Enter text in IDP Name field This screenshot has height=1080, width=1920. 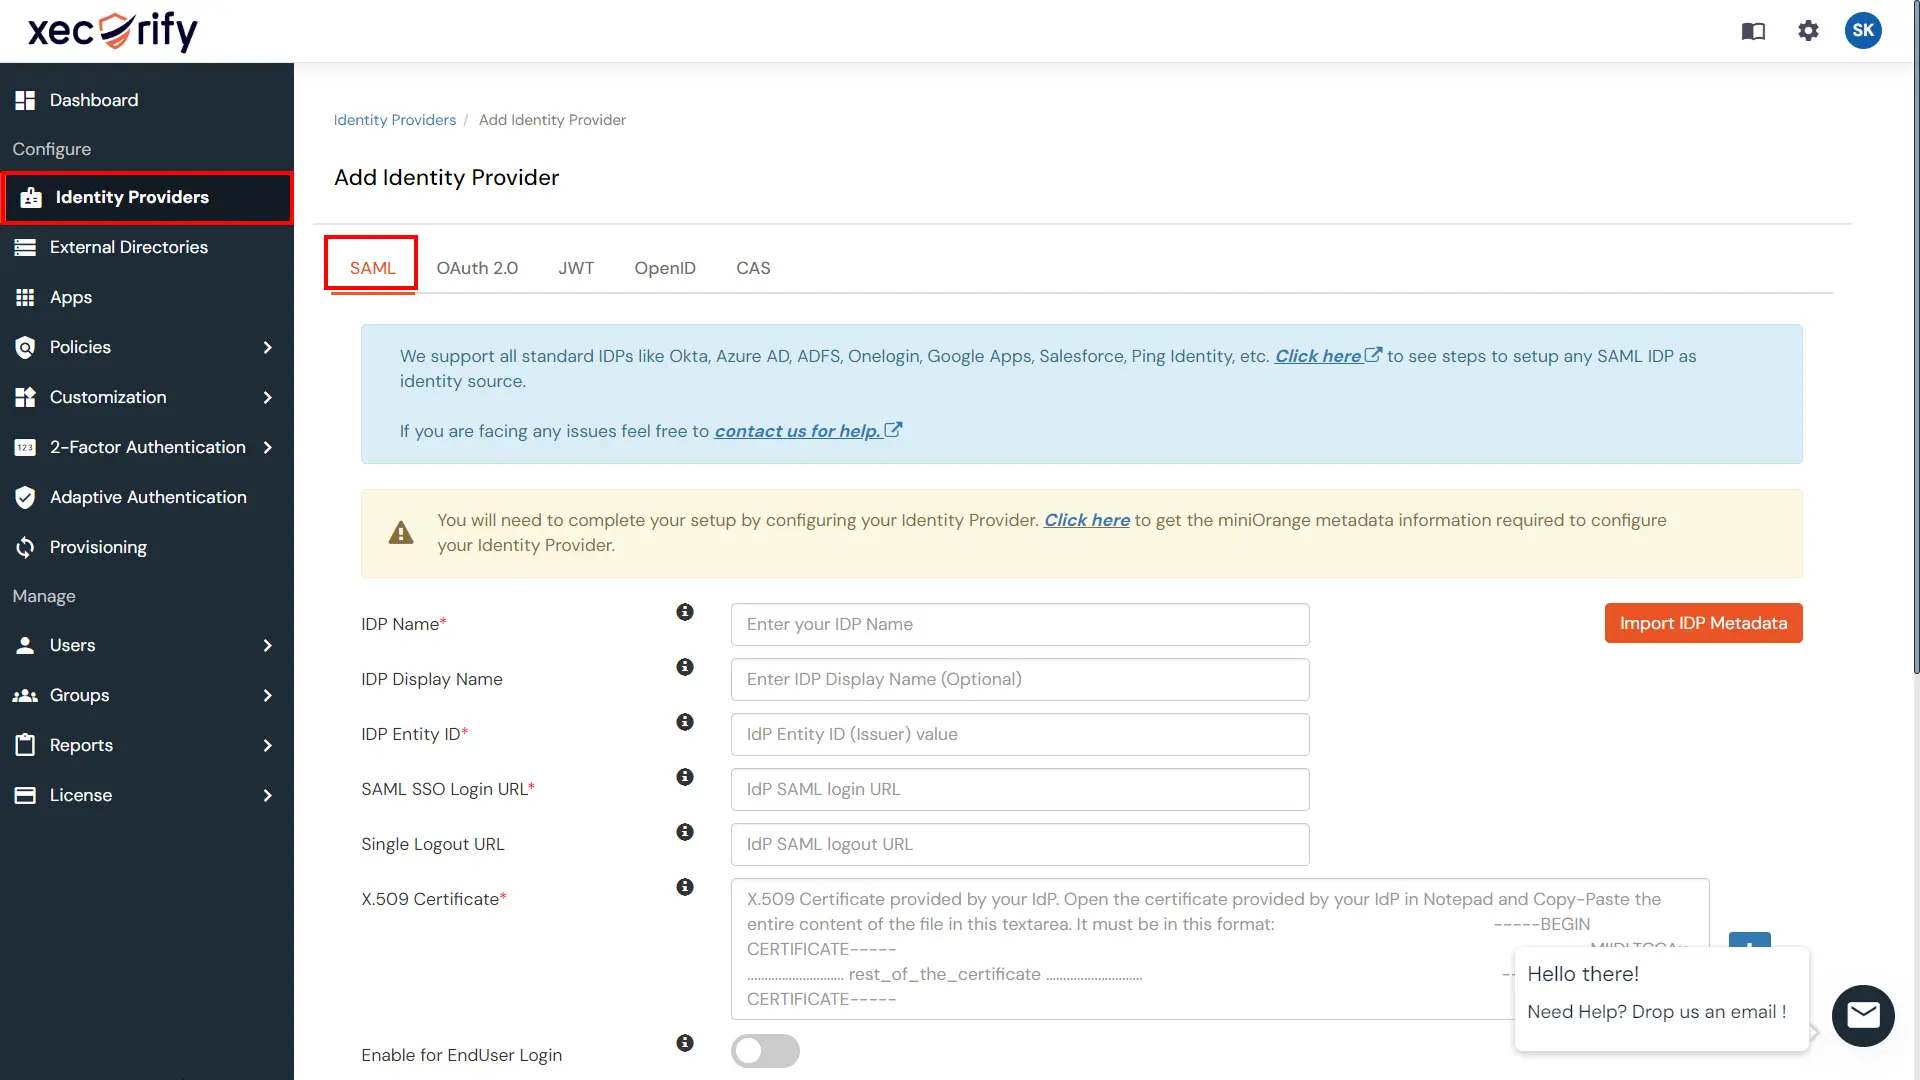[x=1019, y=624]
